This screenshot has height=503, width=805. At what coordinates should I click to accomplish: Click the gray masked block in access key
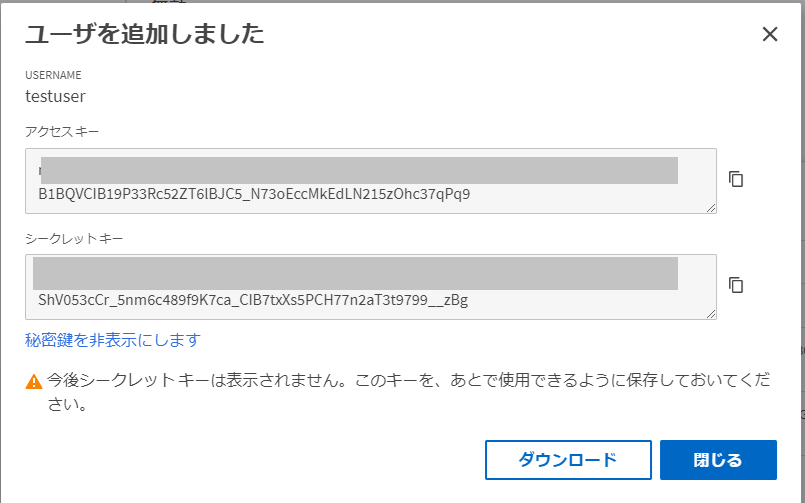tap(359, 170)
